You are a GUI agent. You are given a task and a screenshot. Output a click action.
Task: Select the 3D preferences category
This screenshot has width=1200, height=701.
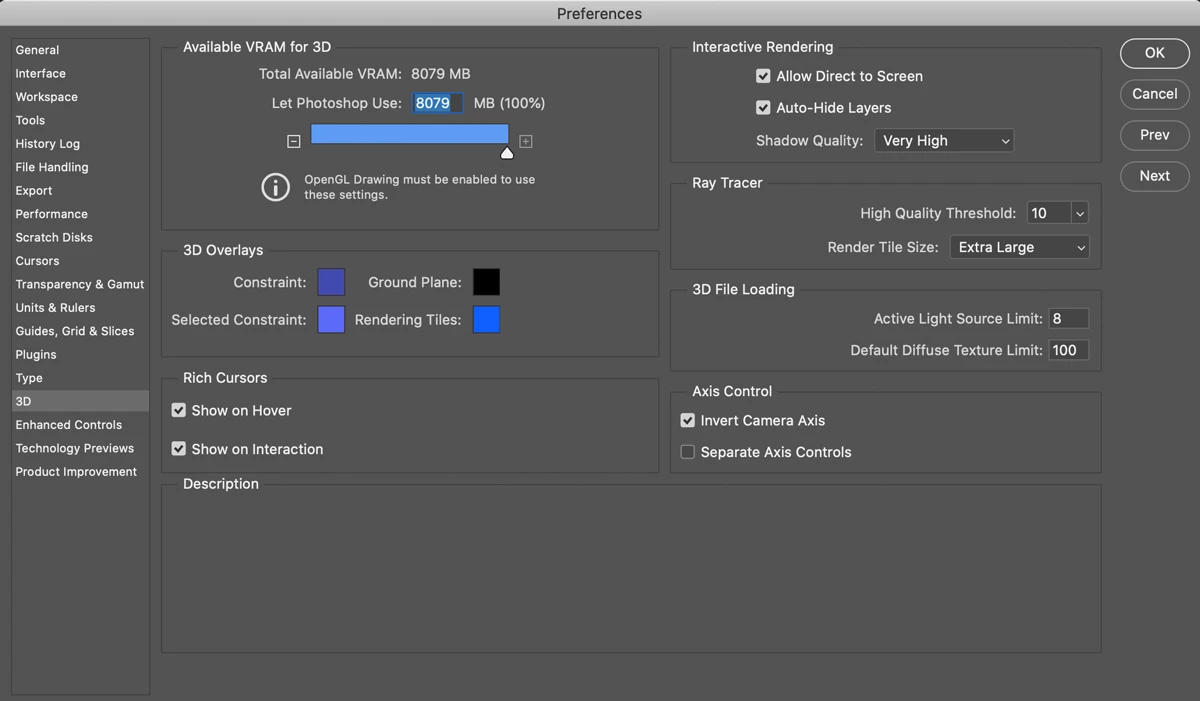pos(80,401)
